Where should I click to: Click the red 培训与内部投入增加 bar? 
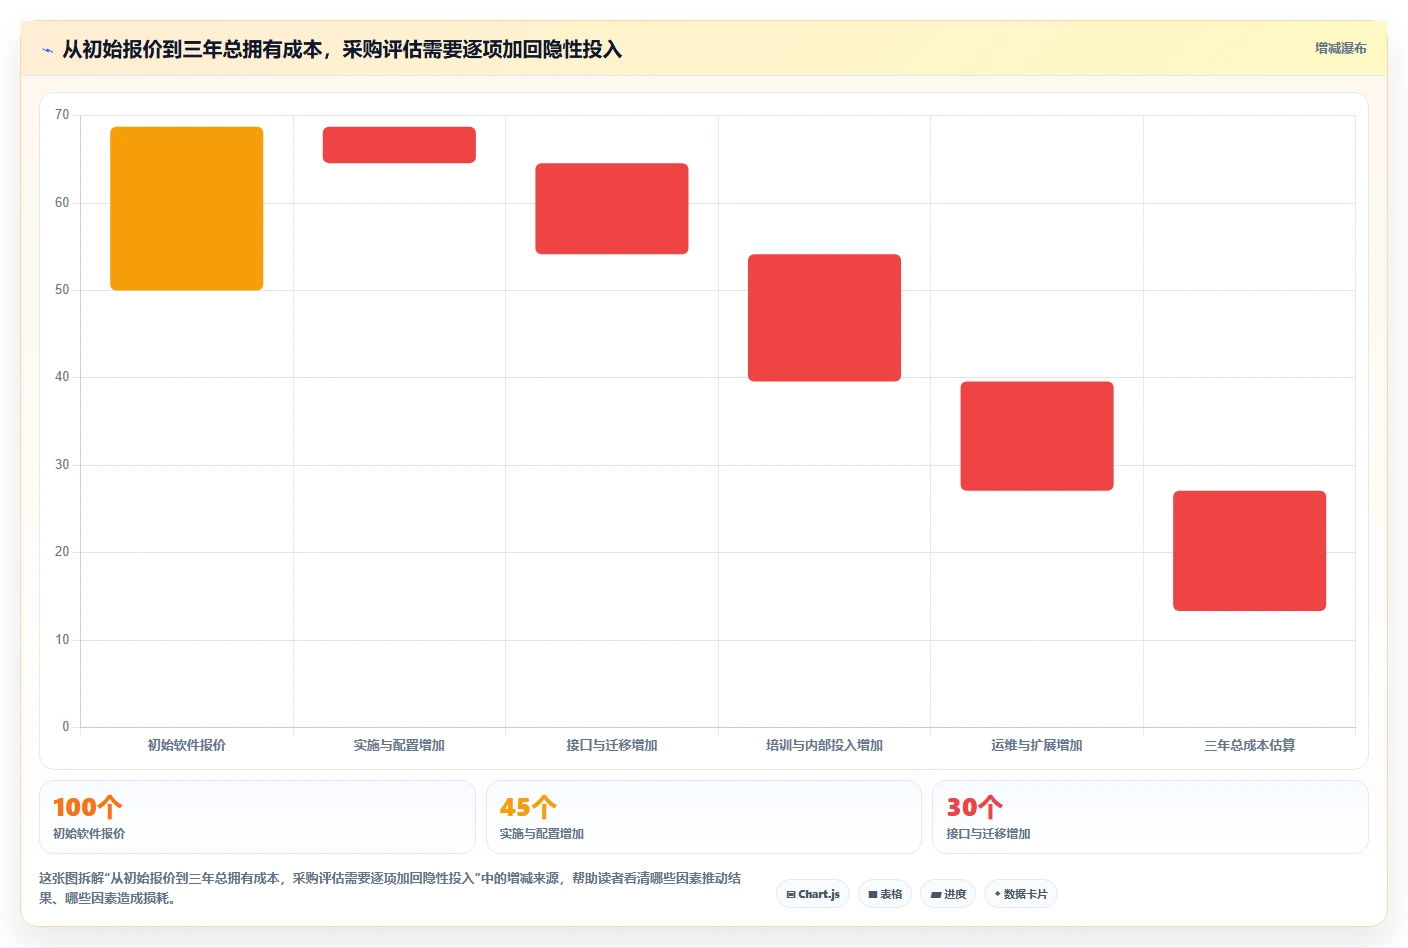point(824,317)
